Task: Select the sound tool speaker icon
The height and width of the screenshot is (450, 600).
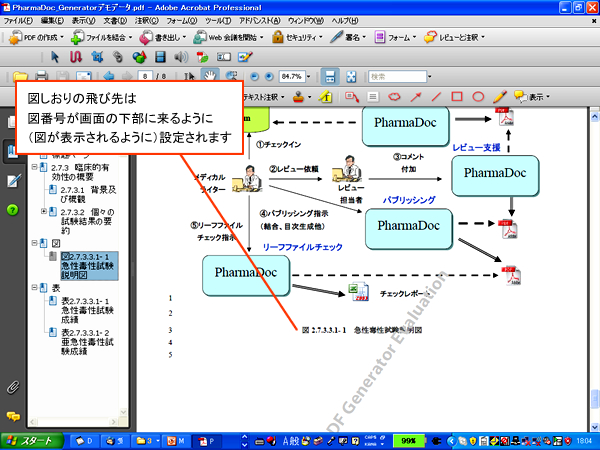Action: pos(181,57)
